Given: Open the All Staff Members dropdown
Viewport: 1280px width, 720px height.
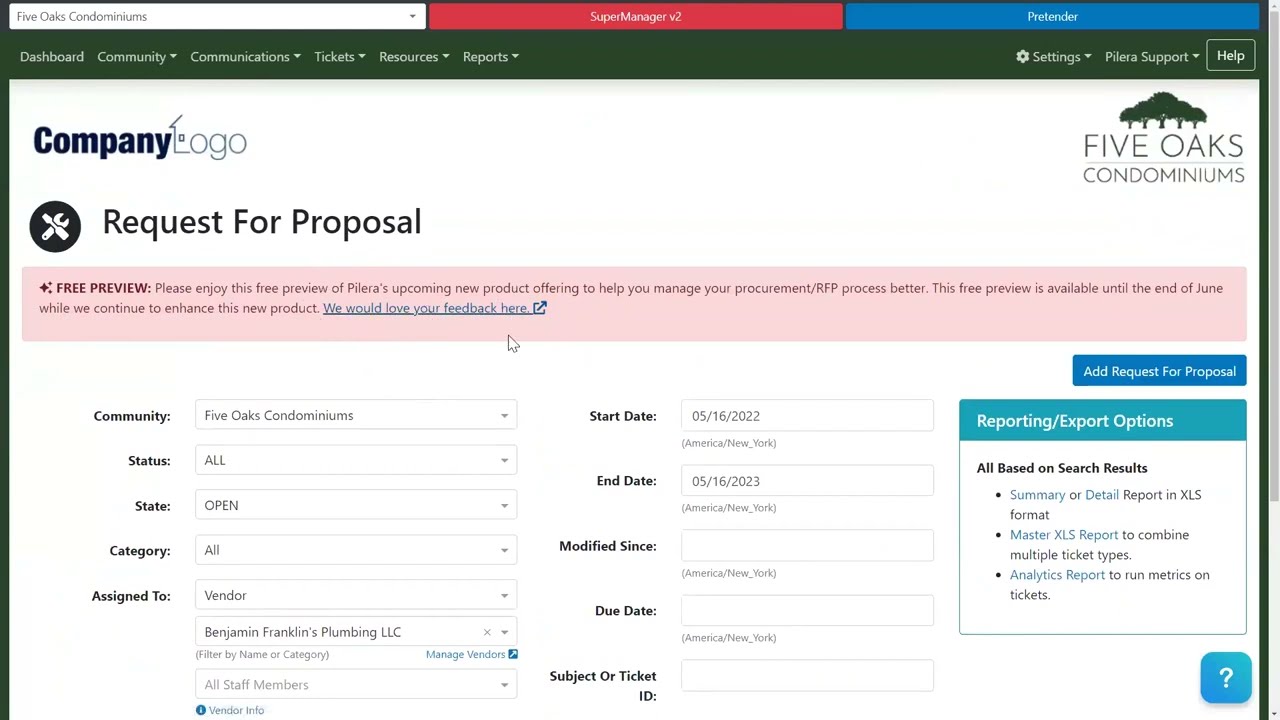Looking at the screenshot, I should click(x=356, y=685).
